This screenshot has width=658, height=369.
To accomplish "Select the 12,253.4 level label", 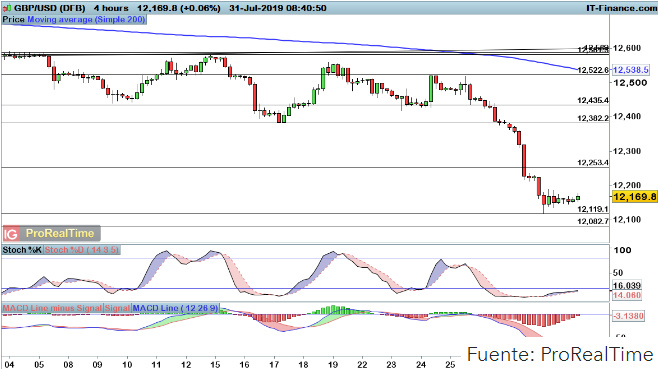I will click(x=593, y=162).
